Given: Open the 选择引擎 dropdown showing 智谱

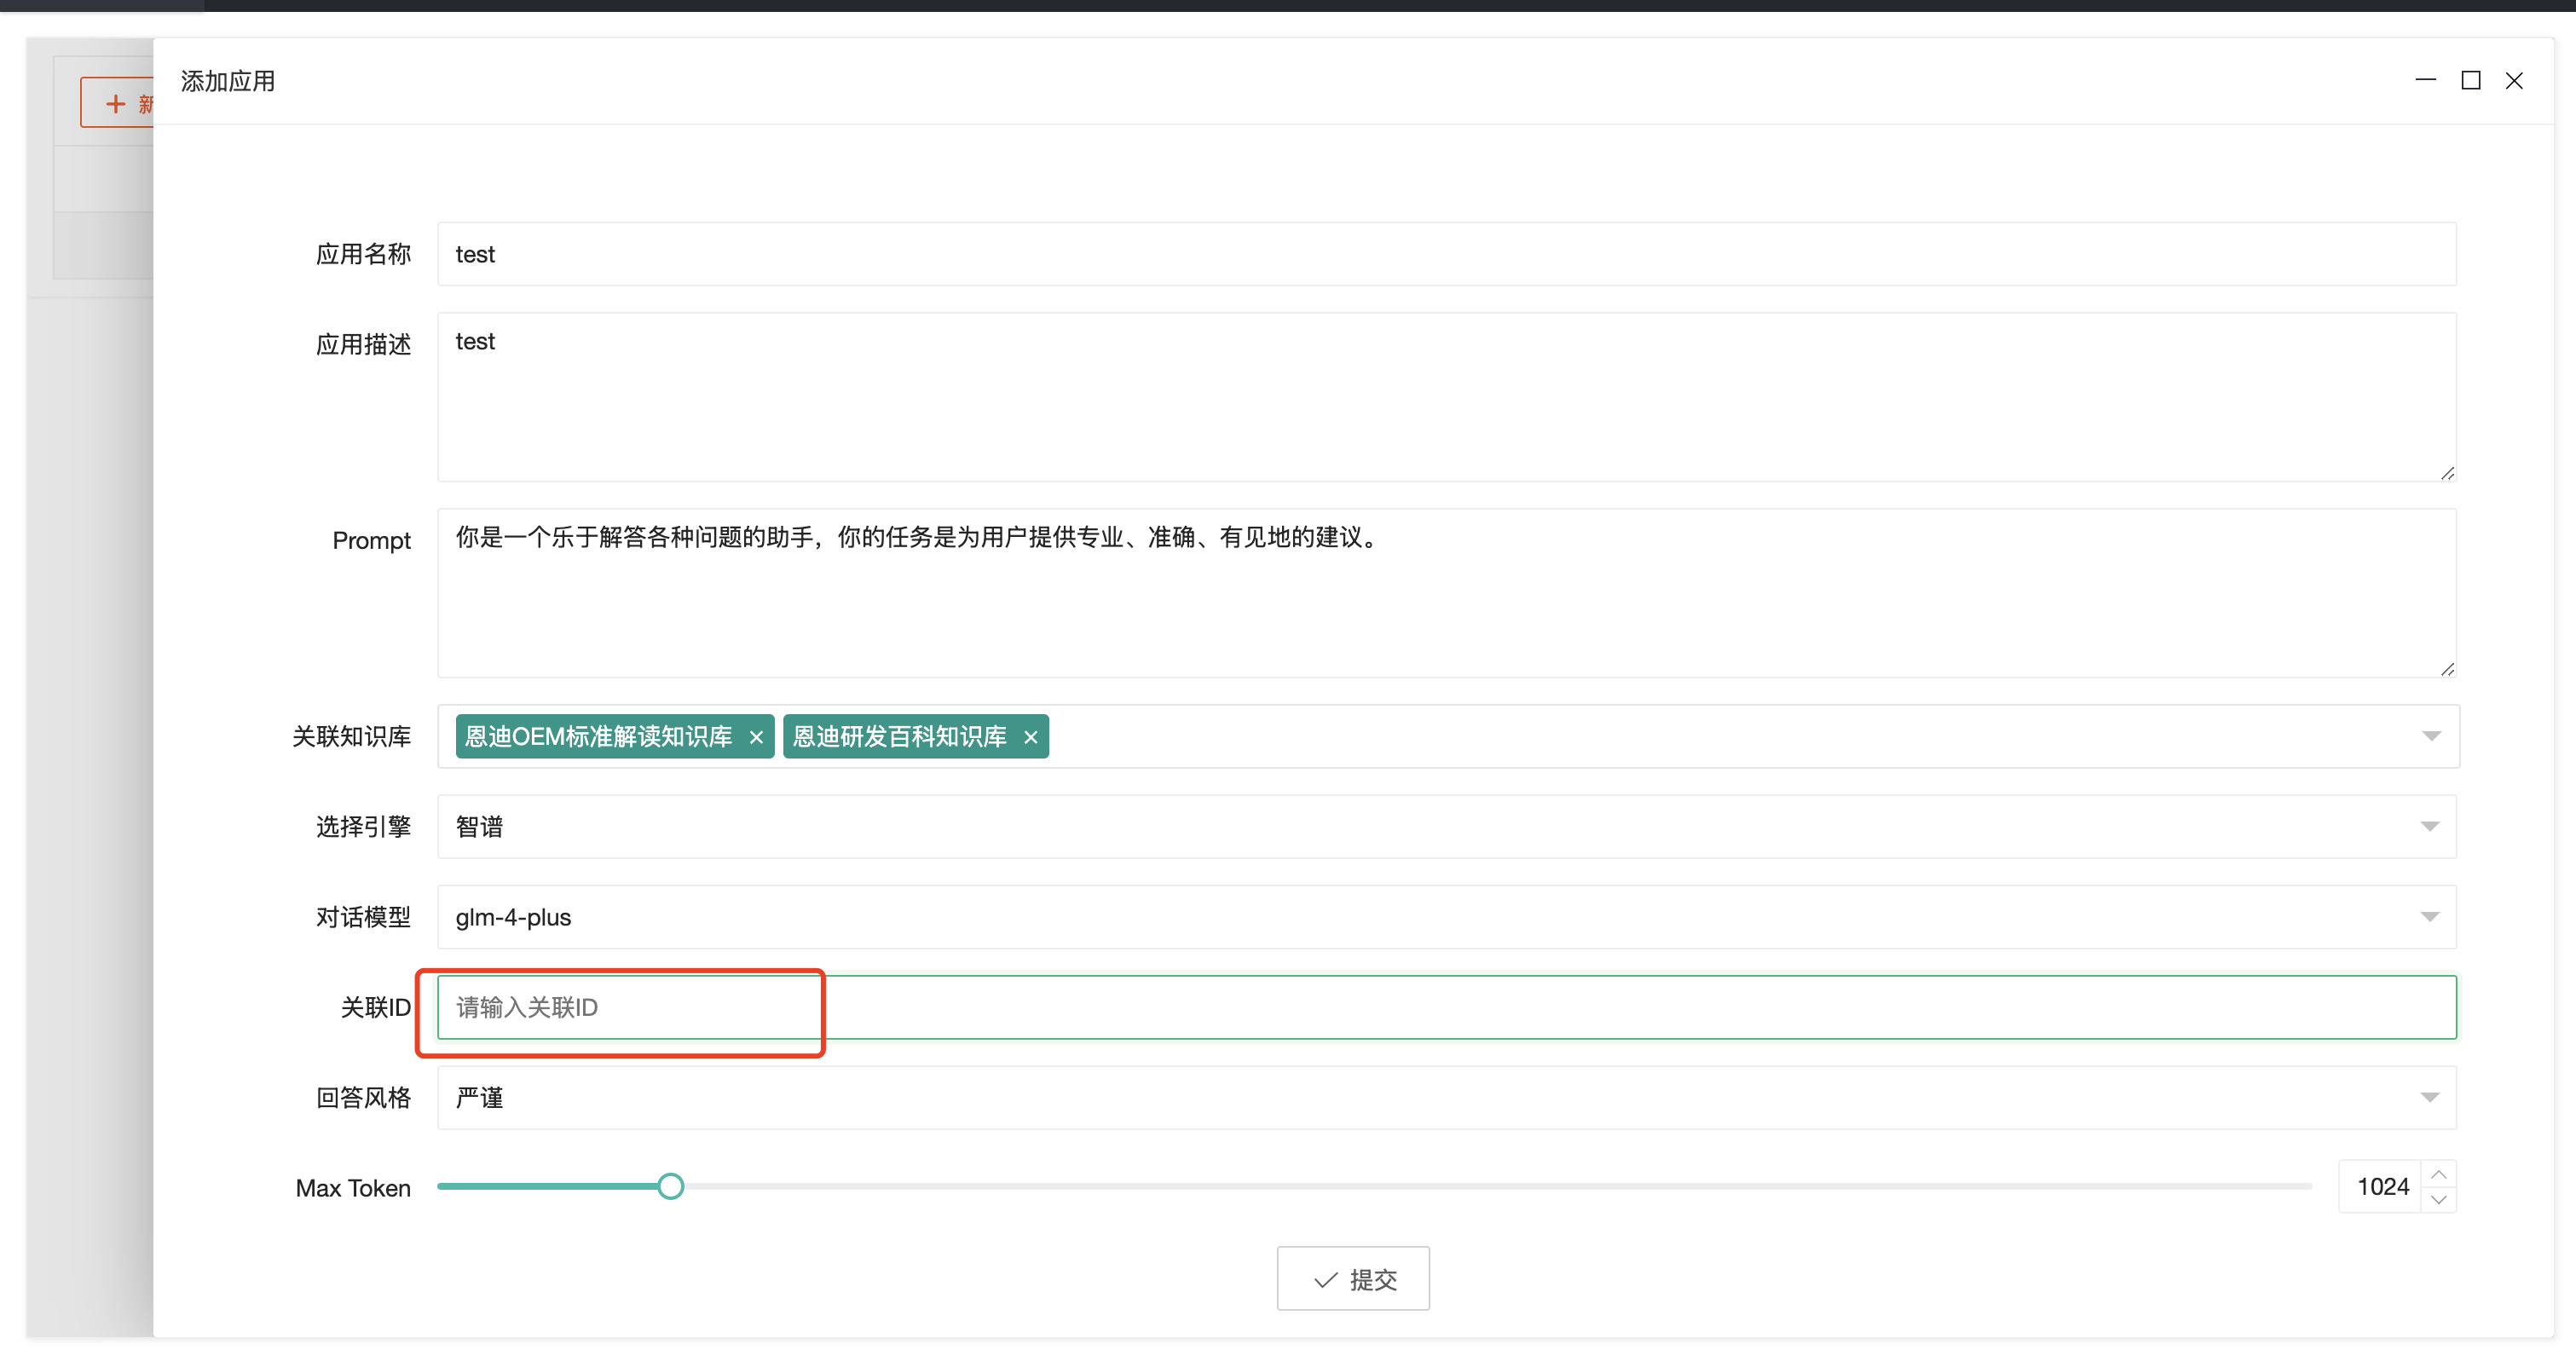Looking at the screenshot, I should [x=1446, y=826].
